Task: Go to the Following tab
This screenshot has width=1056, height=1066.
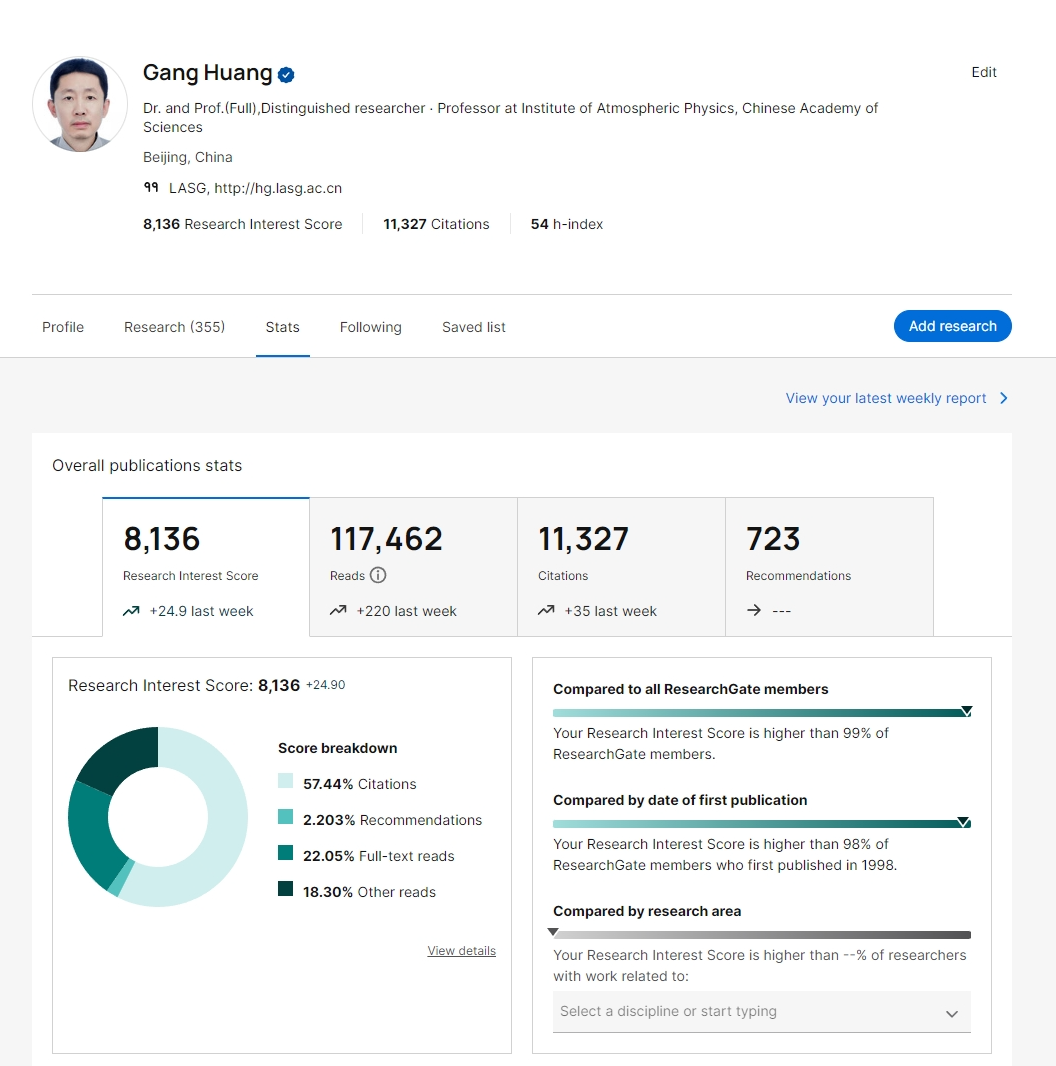Action: click(371, 327)
